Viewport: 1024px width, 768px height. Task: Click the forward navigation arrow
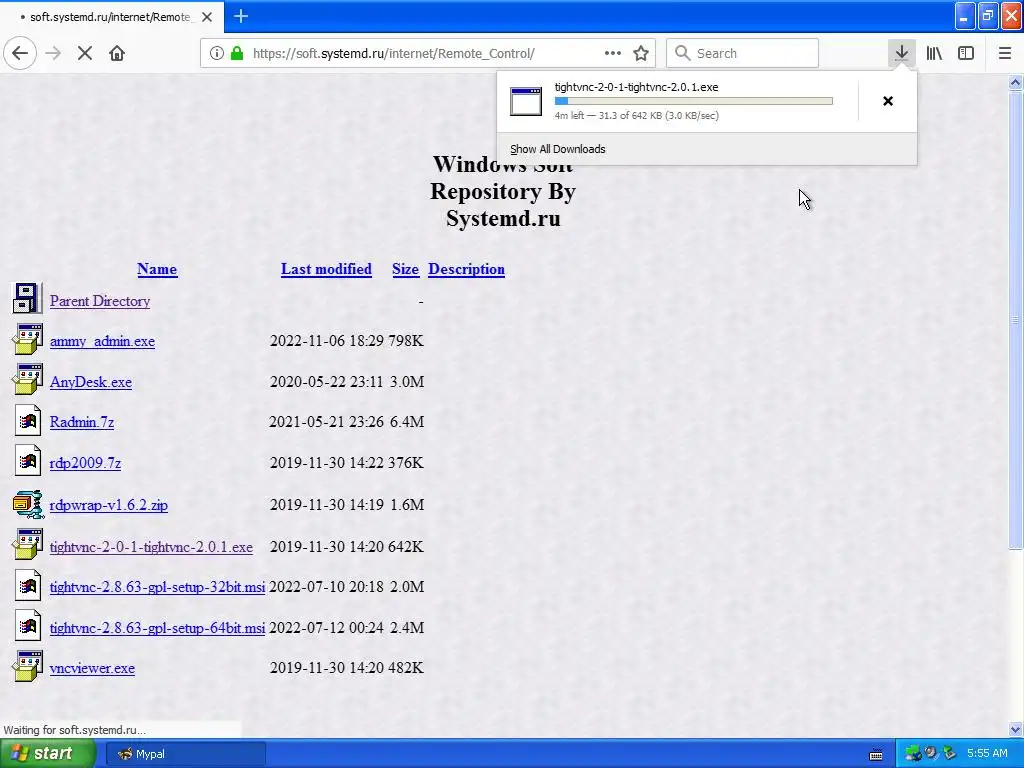point(53,53)
